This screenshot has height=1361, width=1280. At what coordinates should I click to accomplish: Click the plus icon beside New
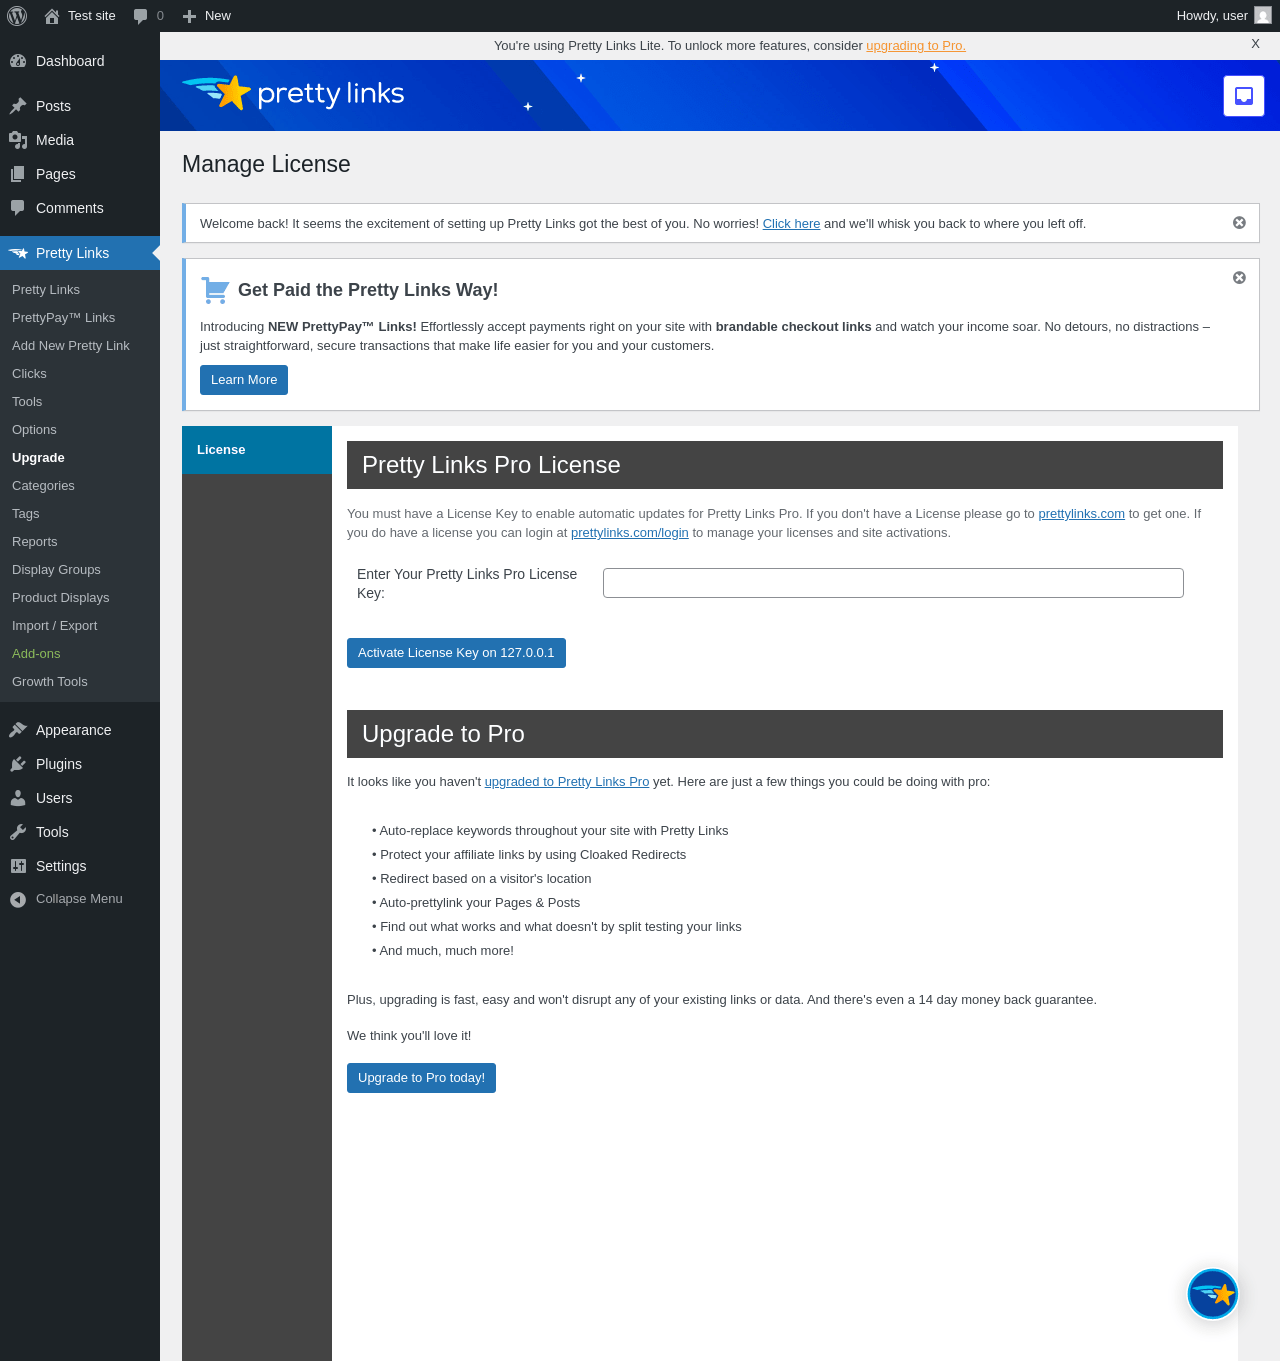click(189, 16)
